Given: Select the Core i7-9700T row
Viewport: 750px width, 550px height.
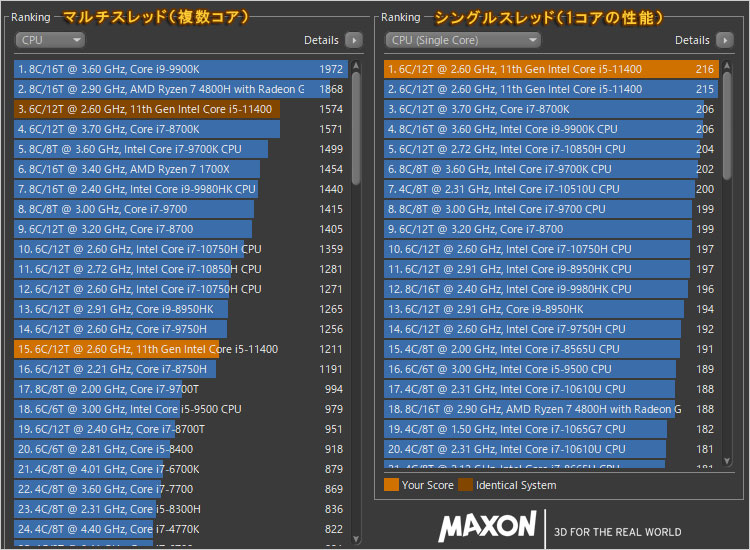Looking at the screenshot, I should click(x=181, y=389).
